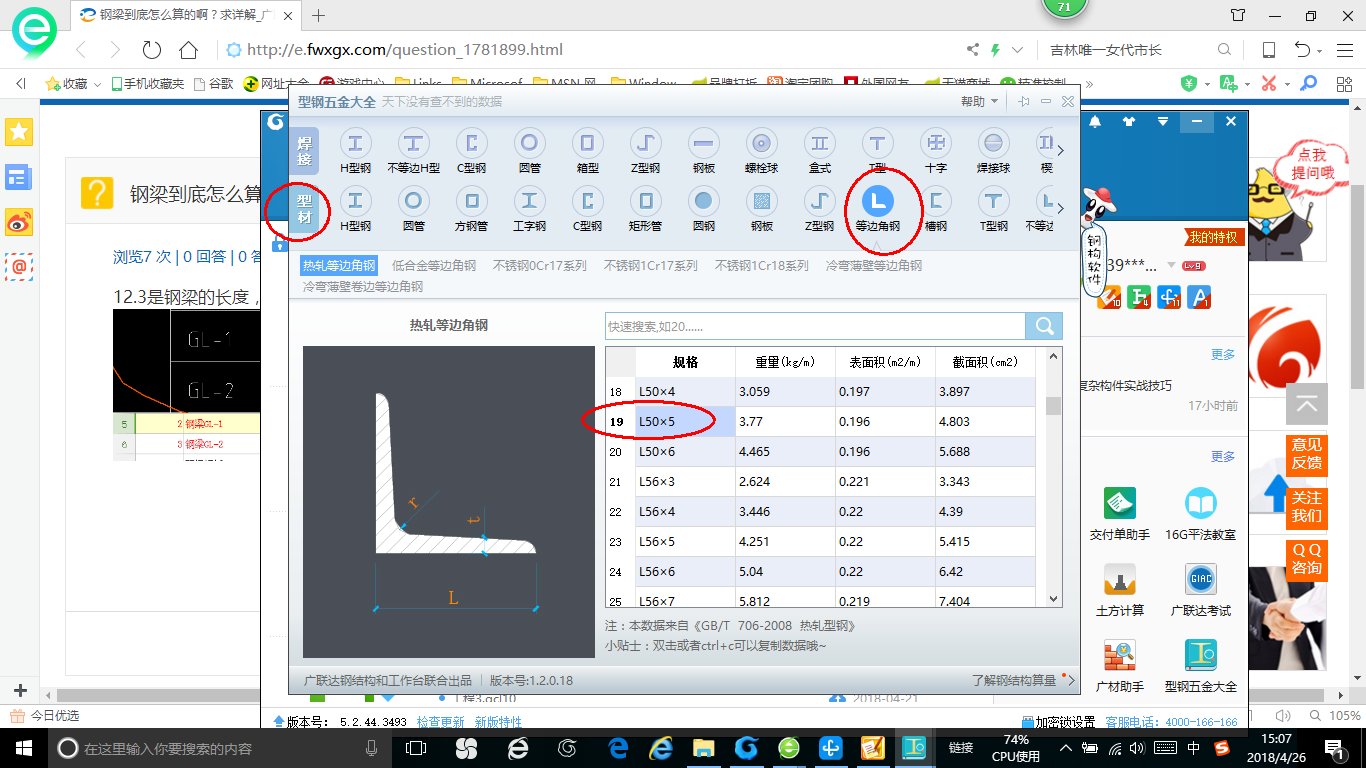Click the 检查更新 link
The image size is (1366, 768).
(x=440, y=722)
